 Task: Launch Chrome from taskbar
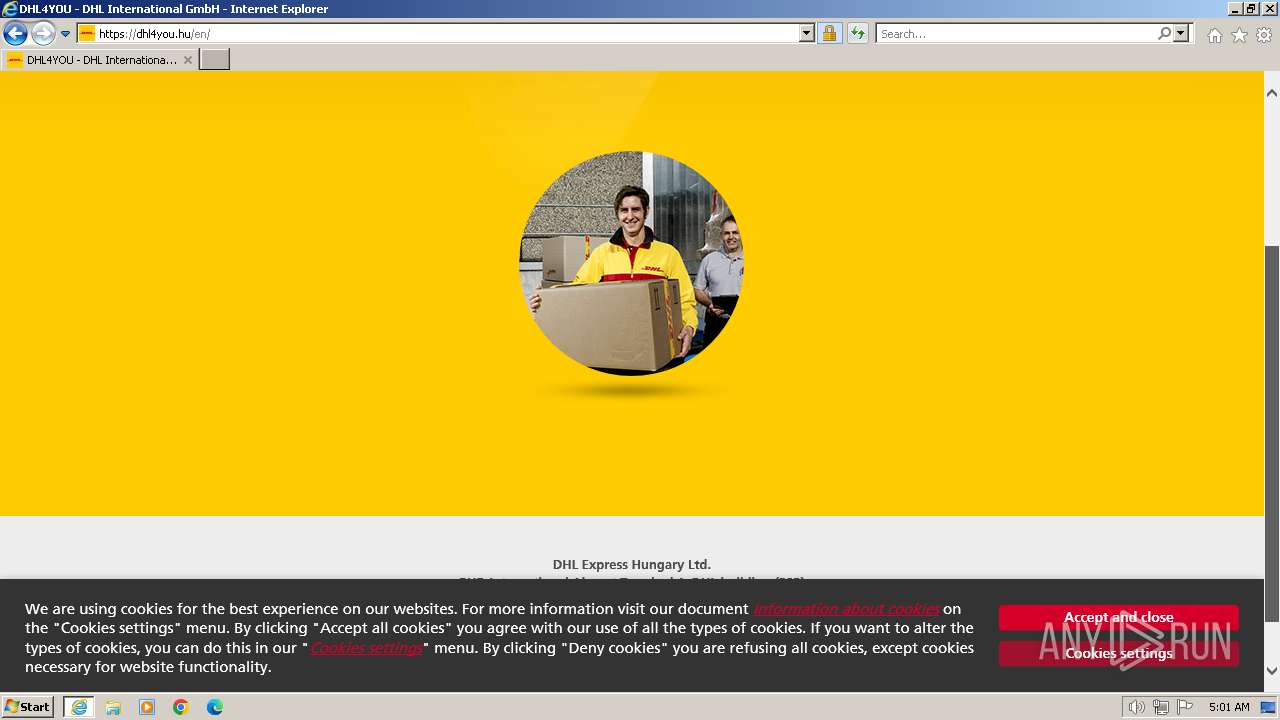(x=181, y=707)
